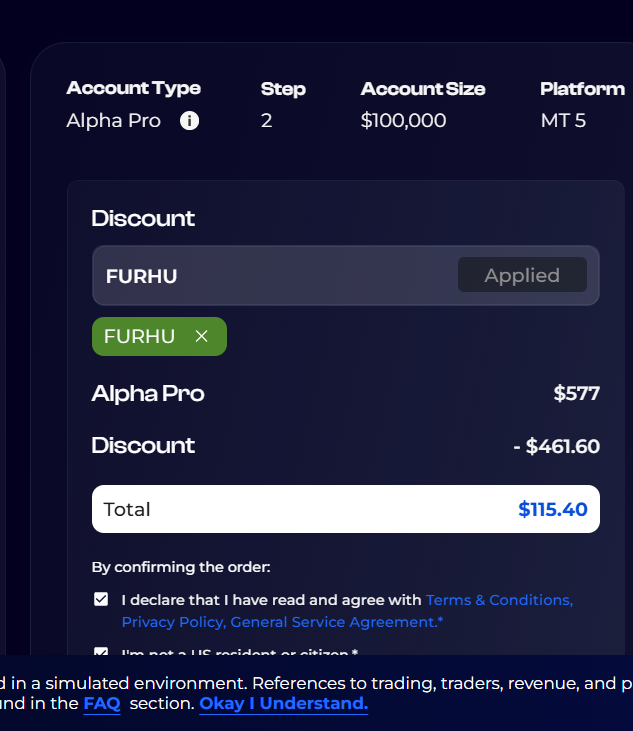Image resolution: width=633 pixels, height=731 pixels.
Task: Open the Privacy Policy link
Action: click(172, 622)
